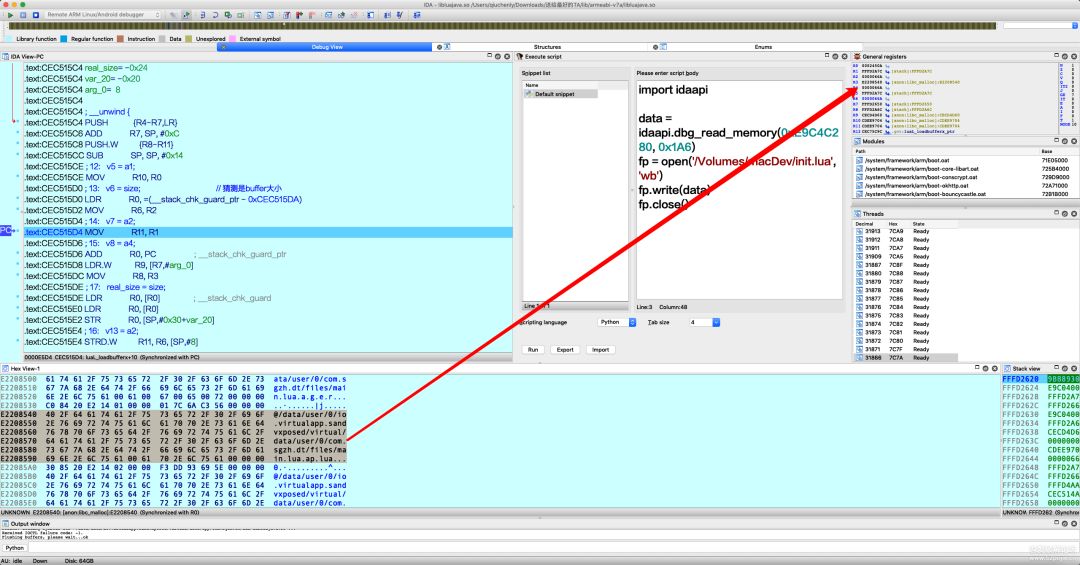Screen dimensions: 1080x565
Task: Click the Terminate process stop button
Action: (x=34, y=16)
